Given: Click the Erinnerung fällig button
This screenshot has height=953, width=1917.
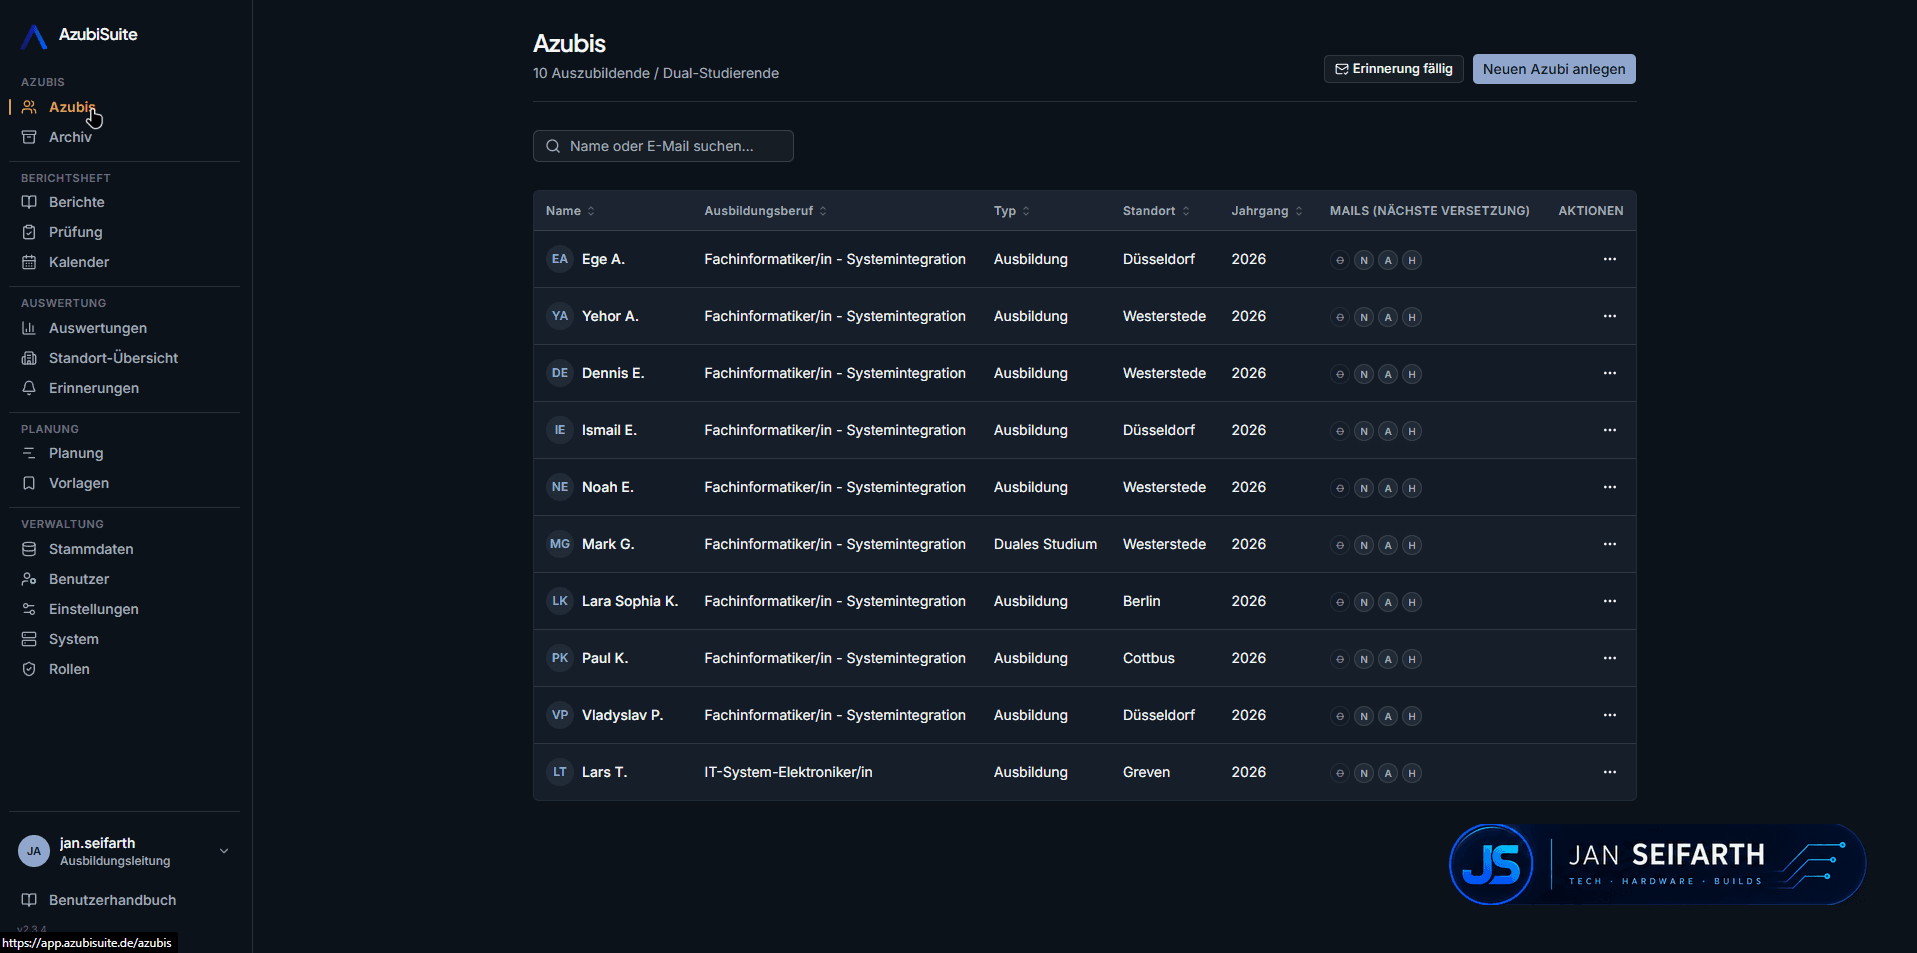Looking at the screenshot, I should click(x=1393, y=69).
